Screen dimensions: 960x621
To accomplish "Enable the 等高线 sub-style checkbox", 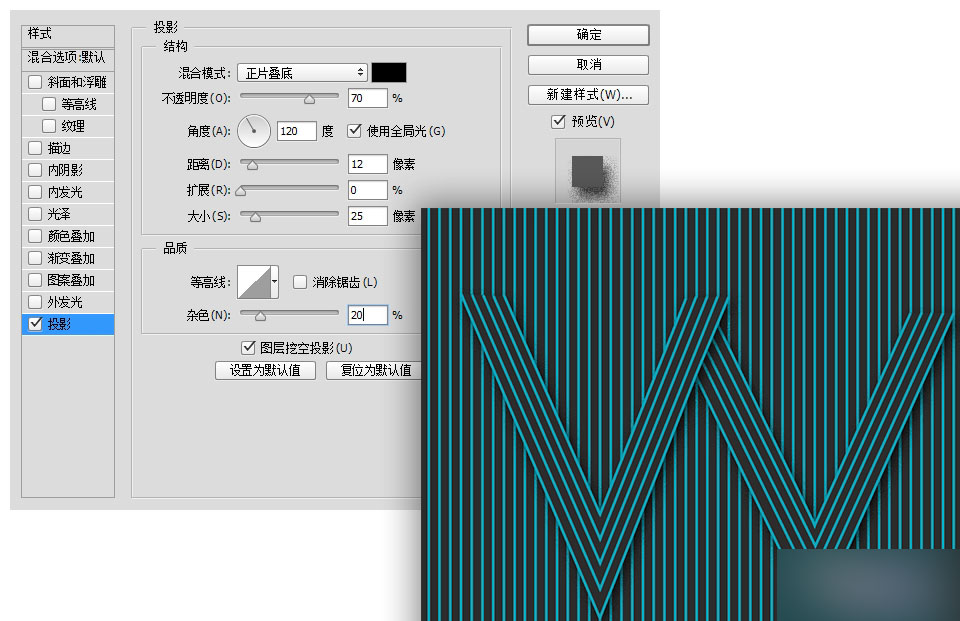I will pyautogui.click(x=49, y=104).
